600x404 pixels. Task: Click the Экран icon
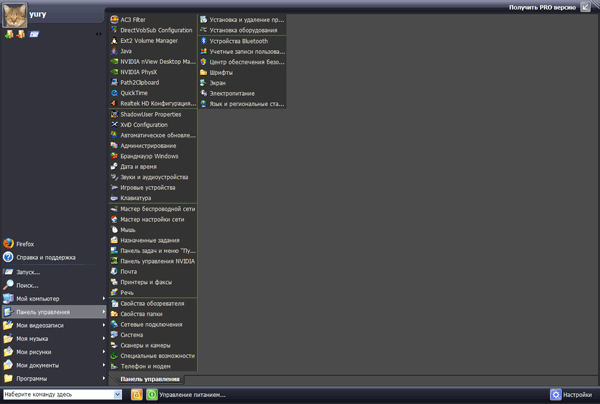[x=204, y=83]
